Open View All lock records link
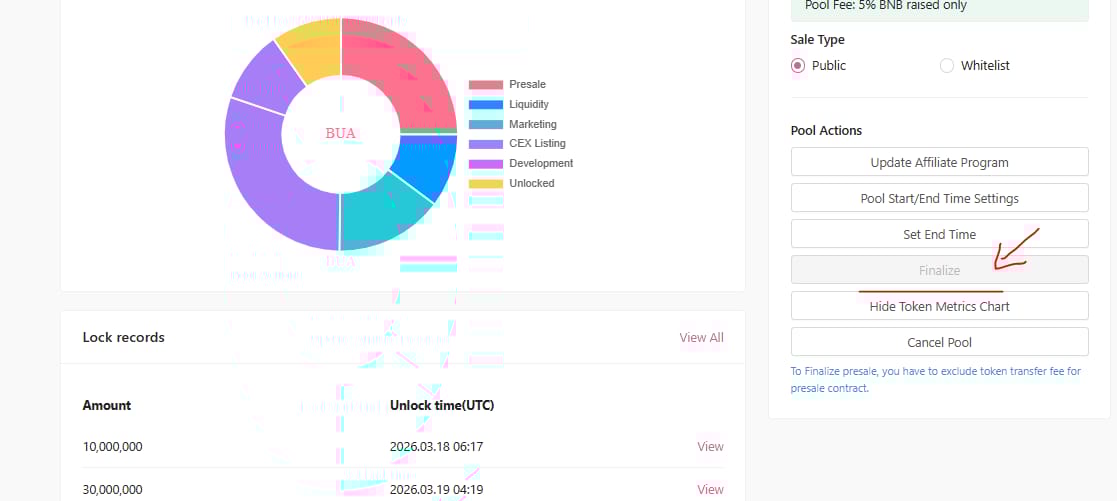The width and height of the screenshot is (1117, 501). point(701,337)
